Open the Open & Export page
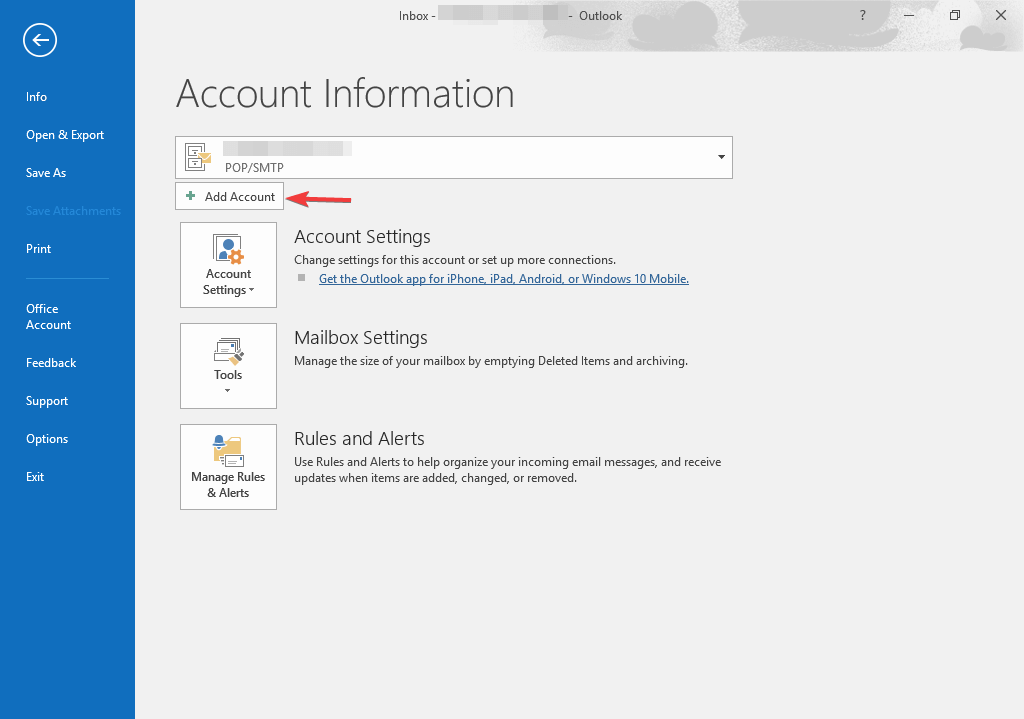The image size is (1024, 719). pos(65,135)
